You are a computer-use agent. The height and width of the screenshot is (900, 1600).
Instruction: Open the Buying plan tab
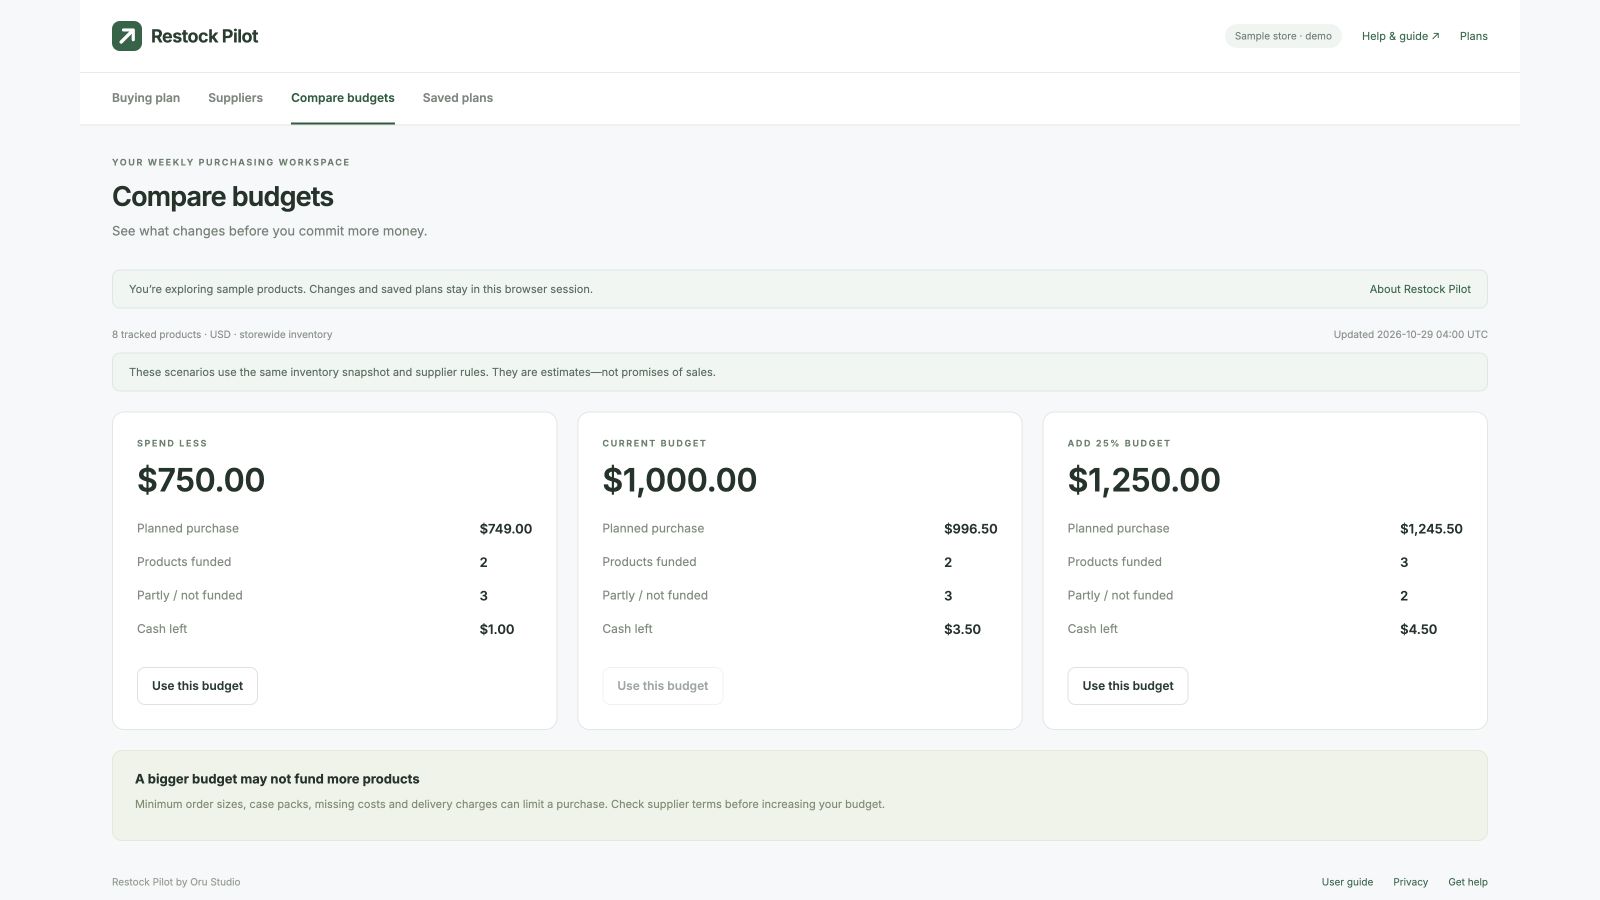click(146, 98)
